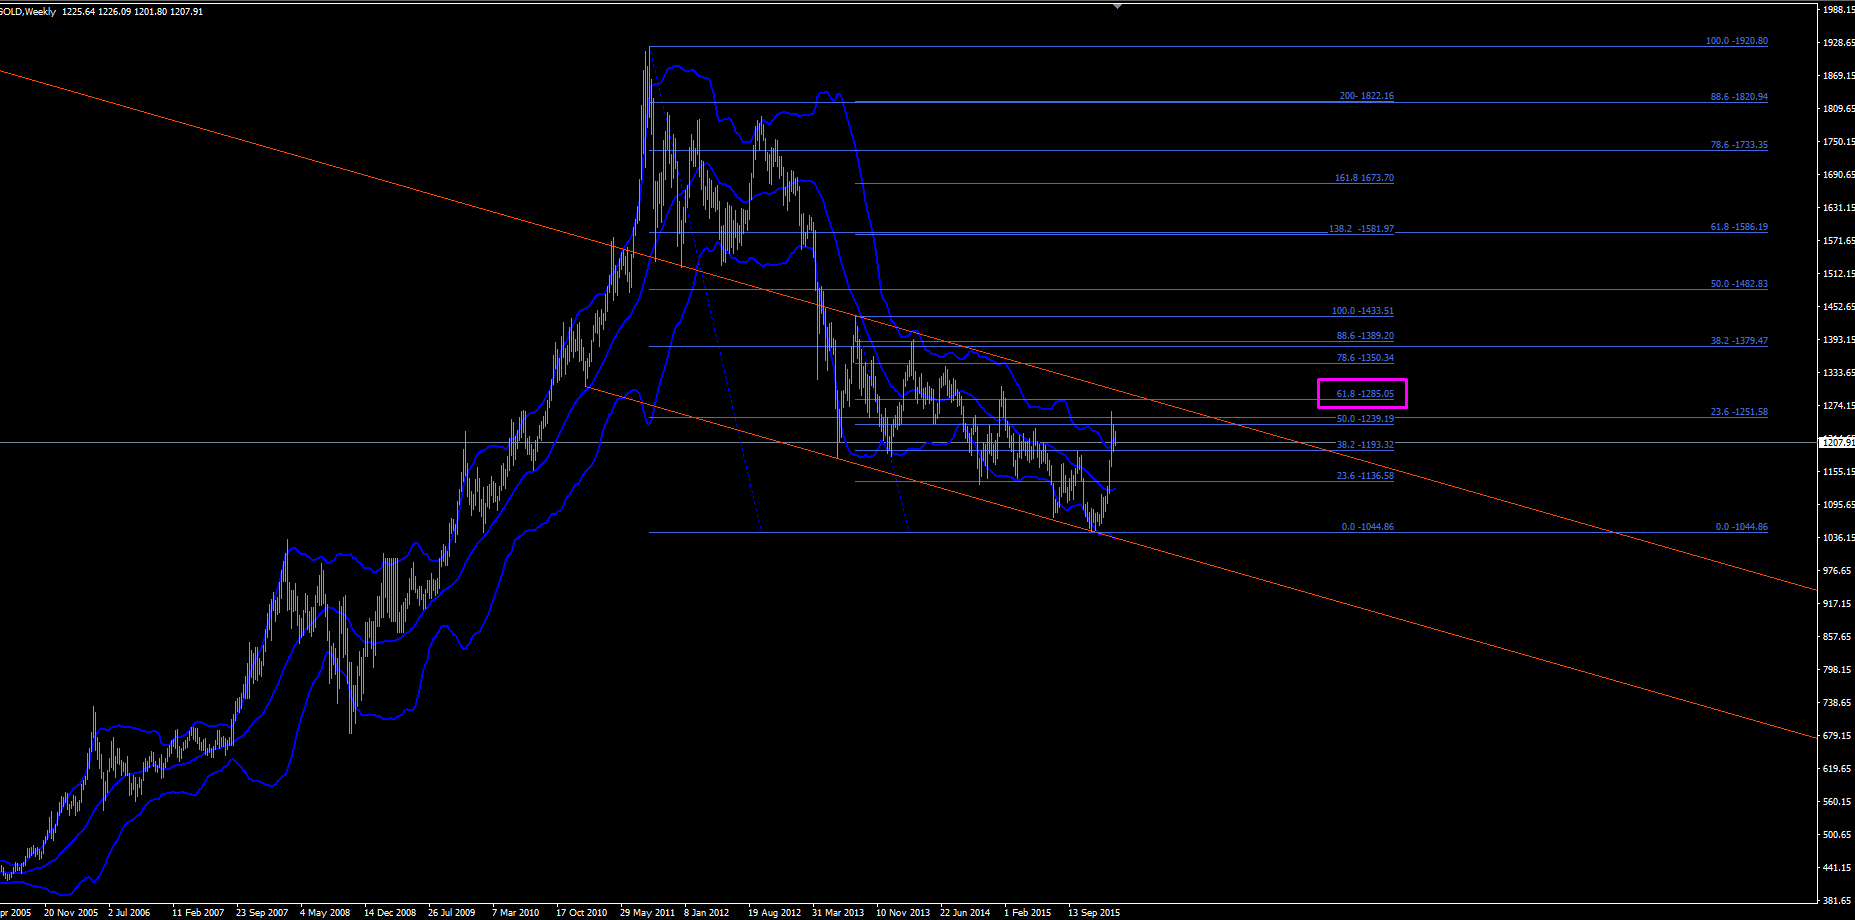
Task: Click price 798.15 on the price scale
Action: tap(1839, 670)
